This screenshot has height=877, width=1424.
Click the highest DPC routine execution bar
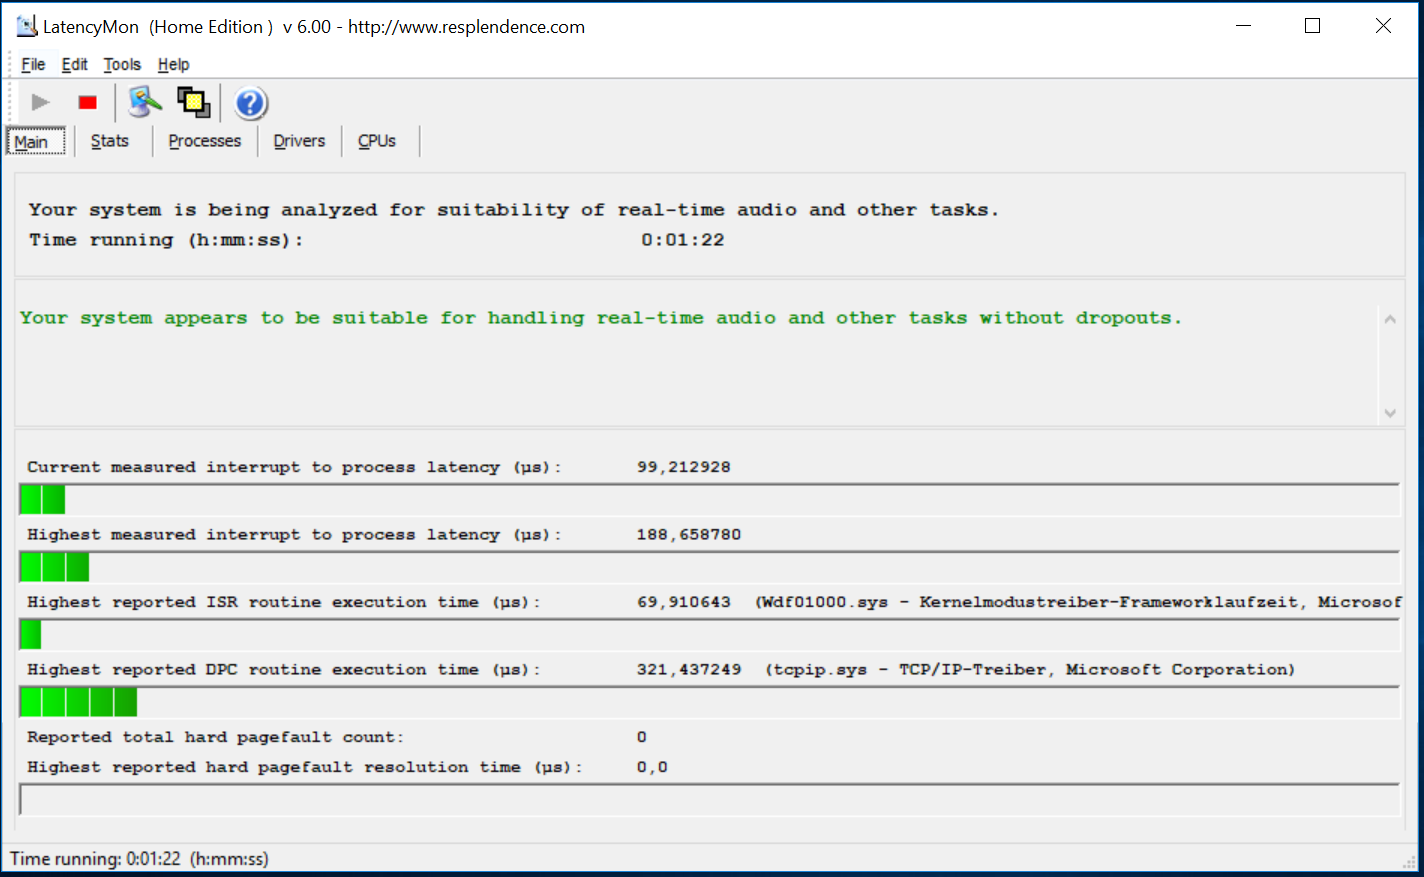[78, 702]
